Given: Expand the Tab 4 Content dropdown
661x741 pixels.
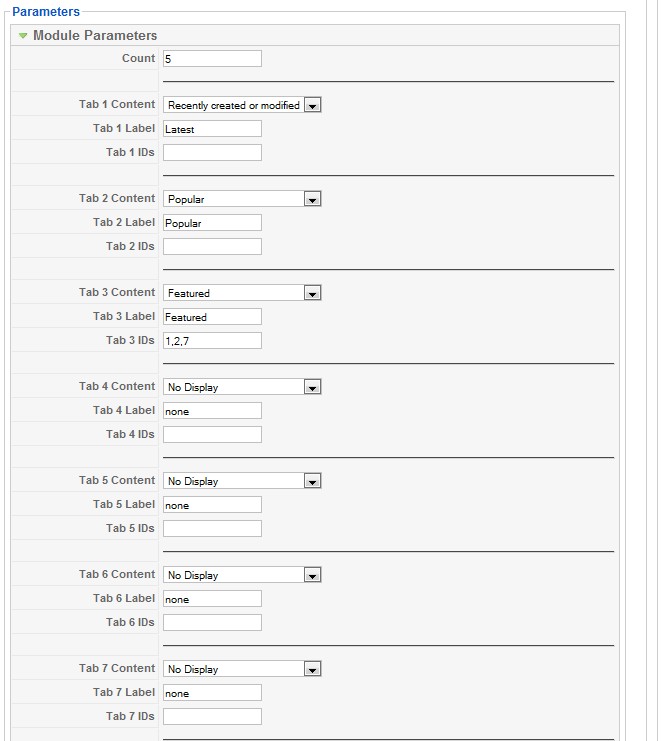Looking at the screenshot, I should tap(242, 387).
